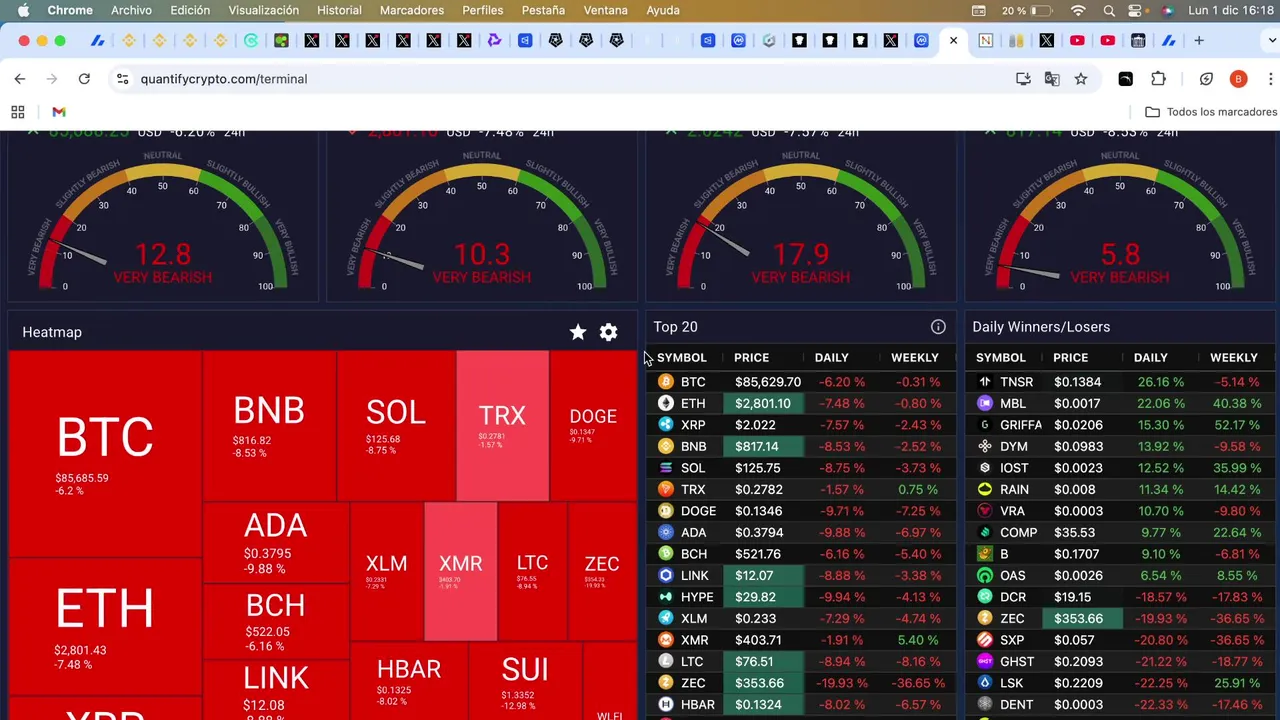Open the Apple menu
This screenshot has width=1280, height=720.
click(23, 10)
